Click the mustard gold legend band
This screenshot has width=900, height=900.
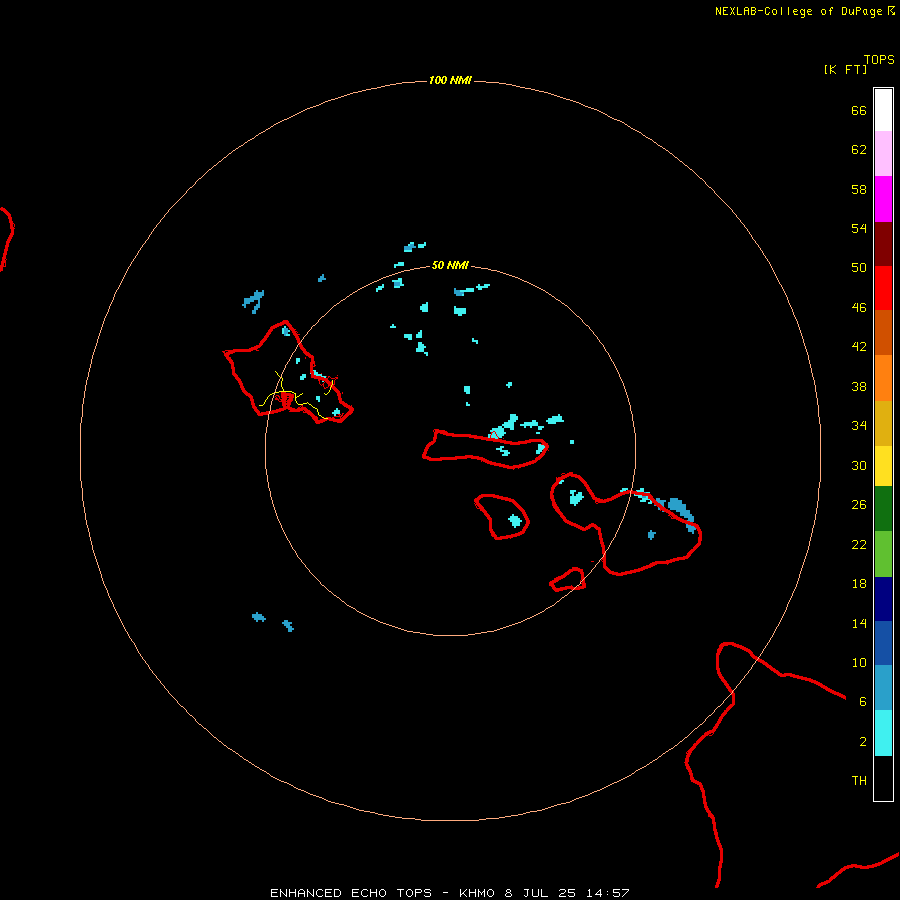click(x=883, y=423)
